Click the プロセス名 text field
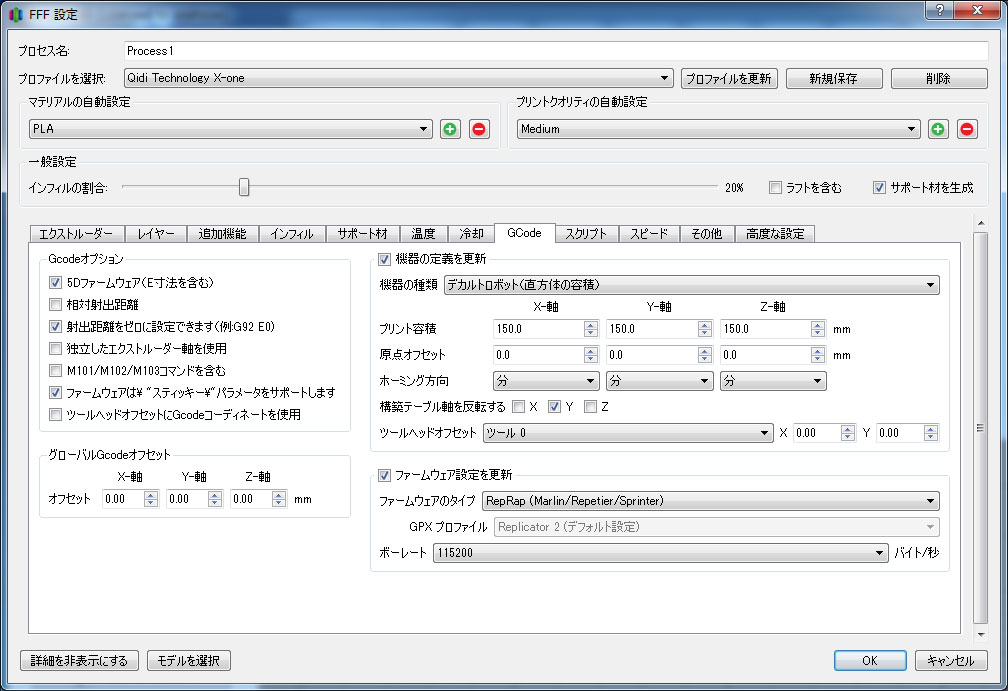 pyautogui.click(x=555, y=51)
